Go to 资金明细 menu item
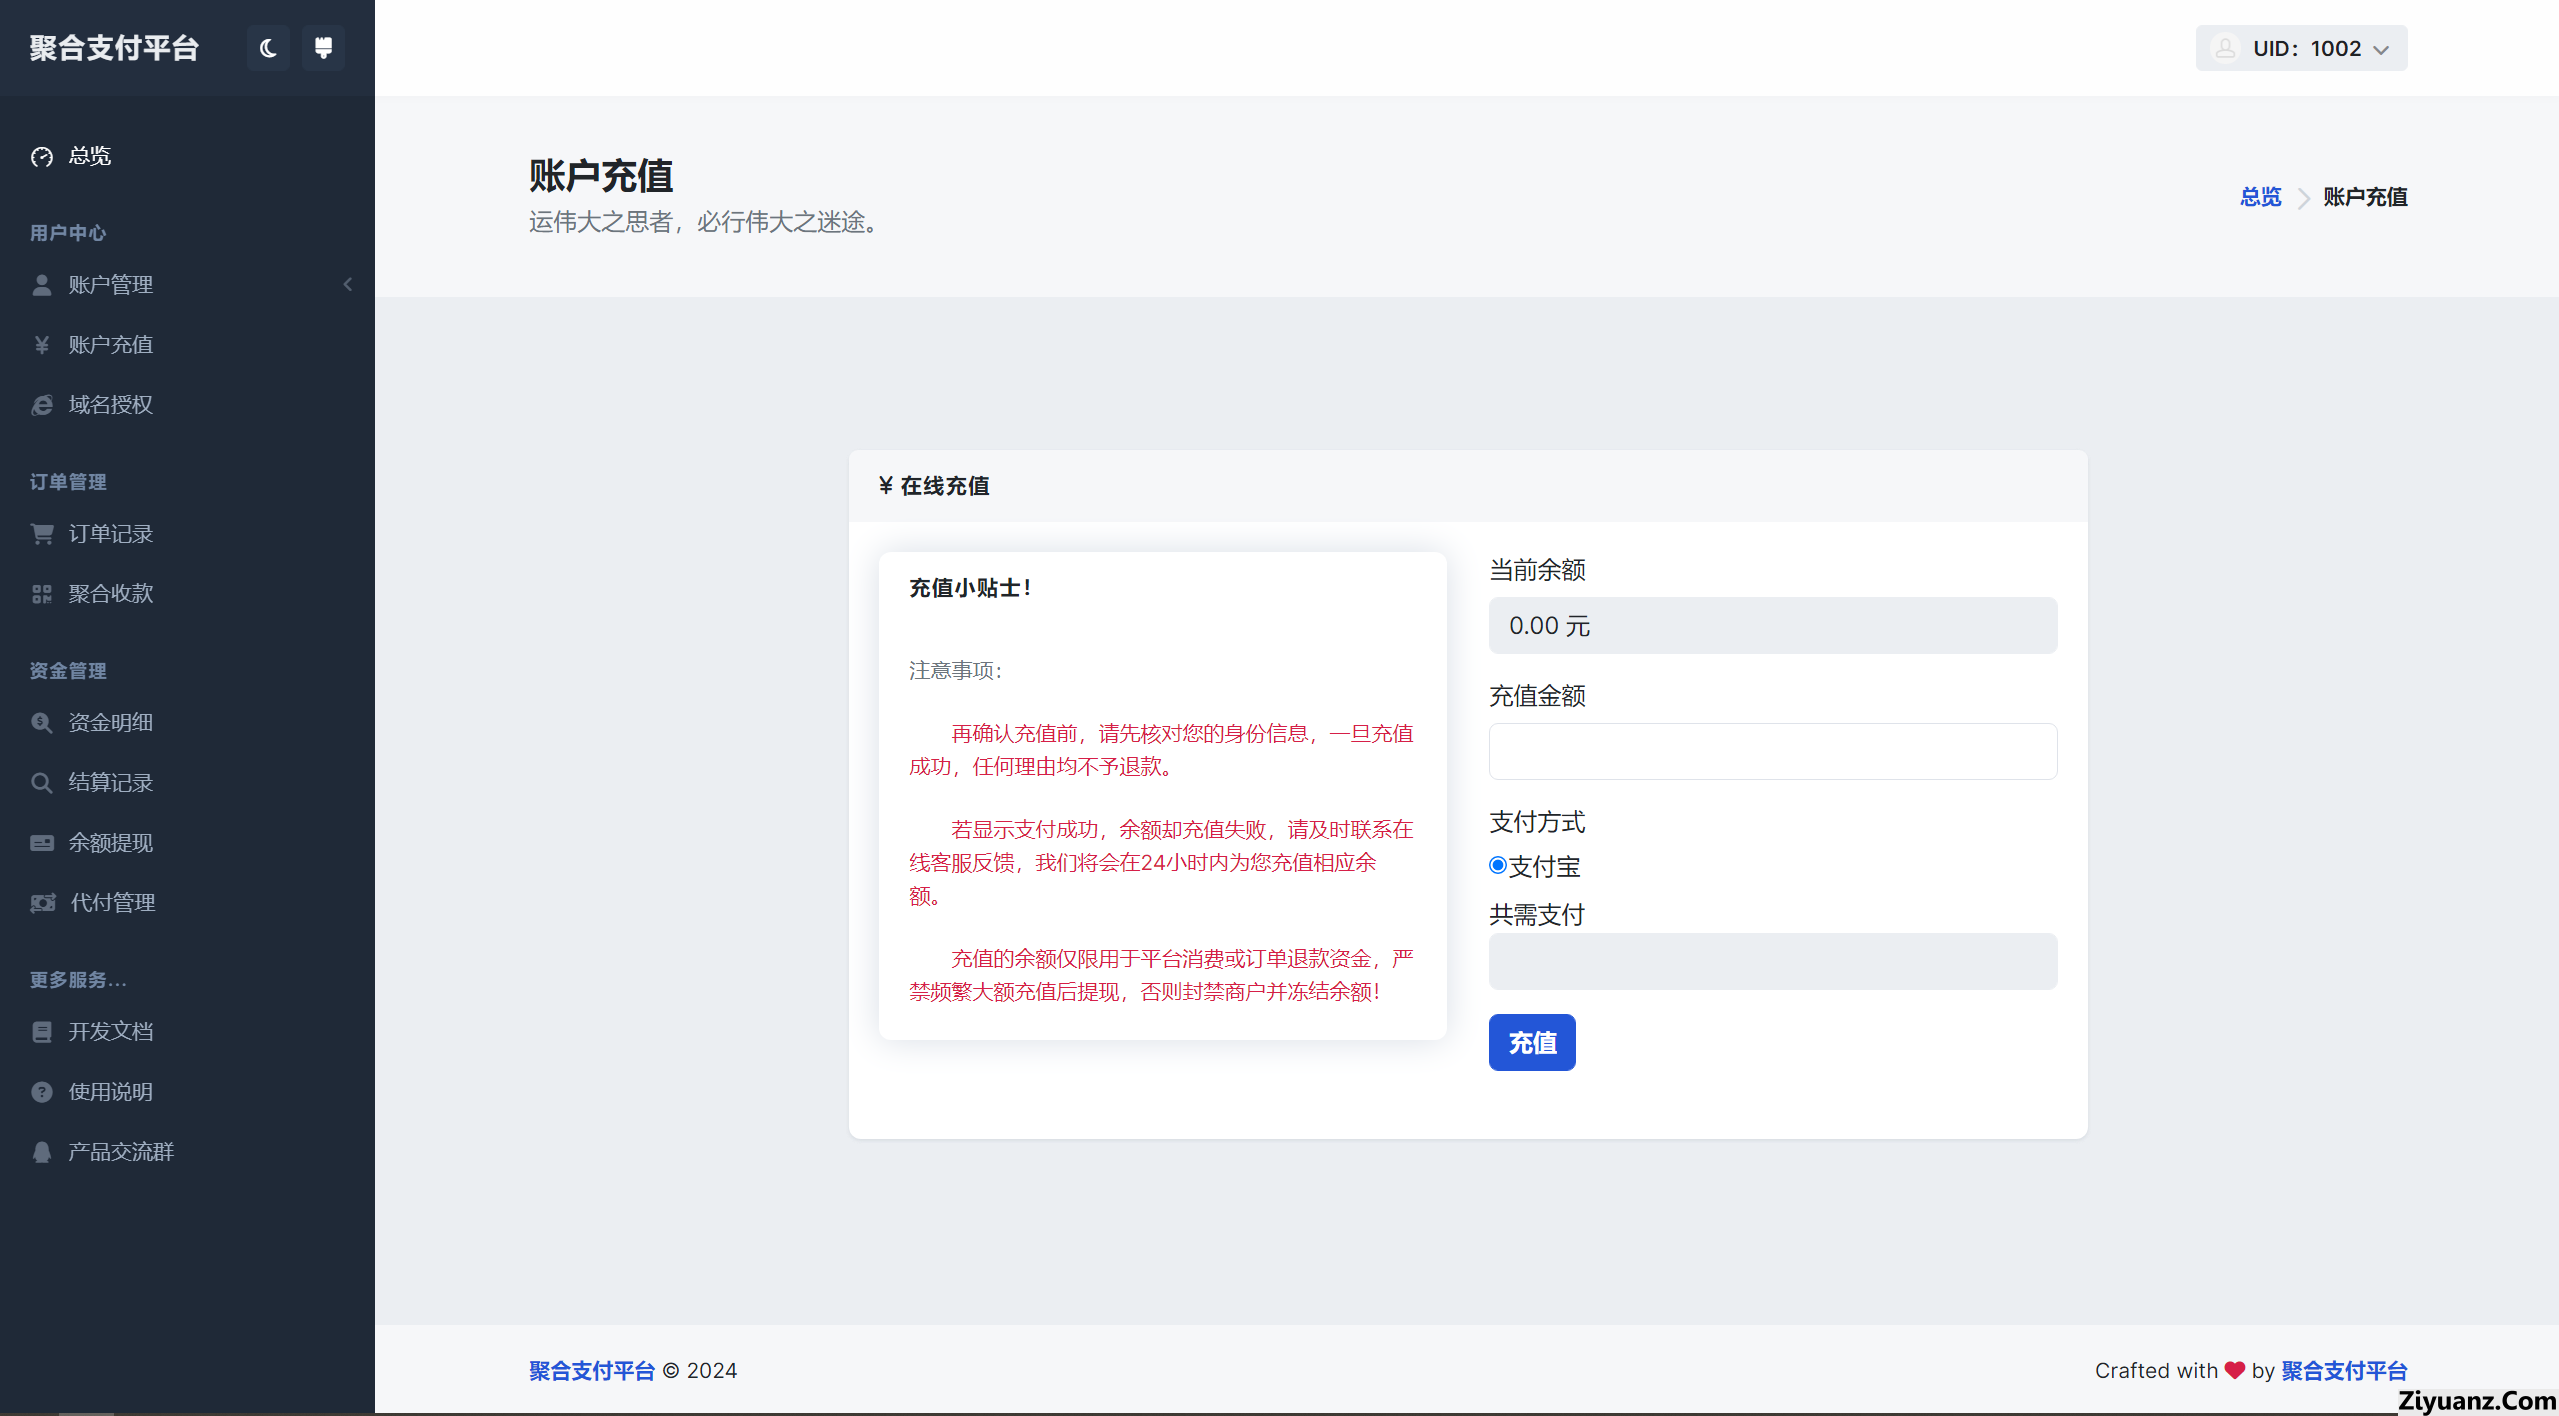 click(111, 723)
